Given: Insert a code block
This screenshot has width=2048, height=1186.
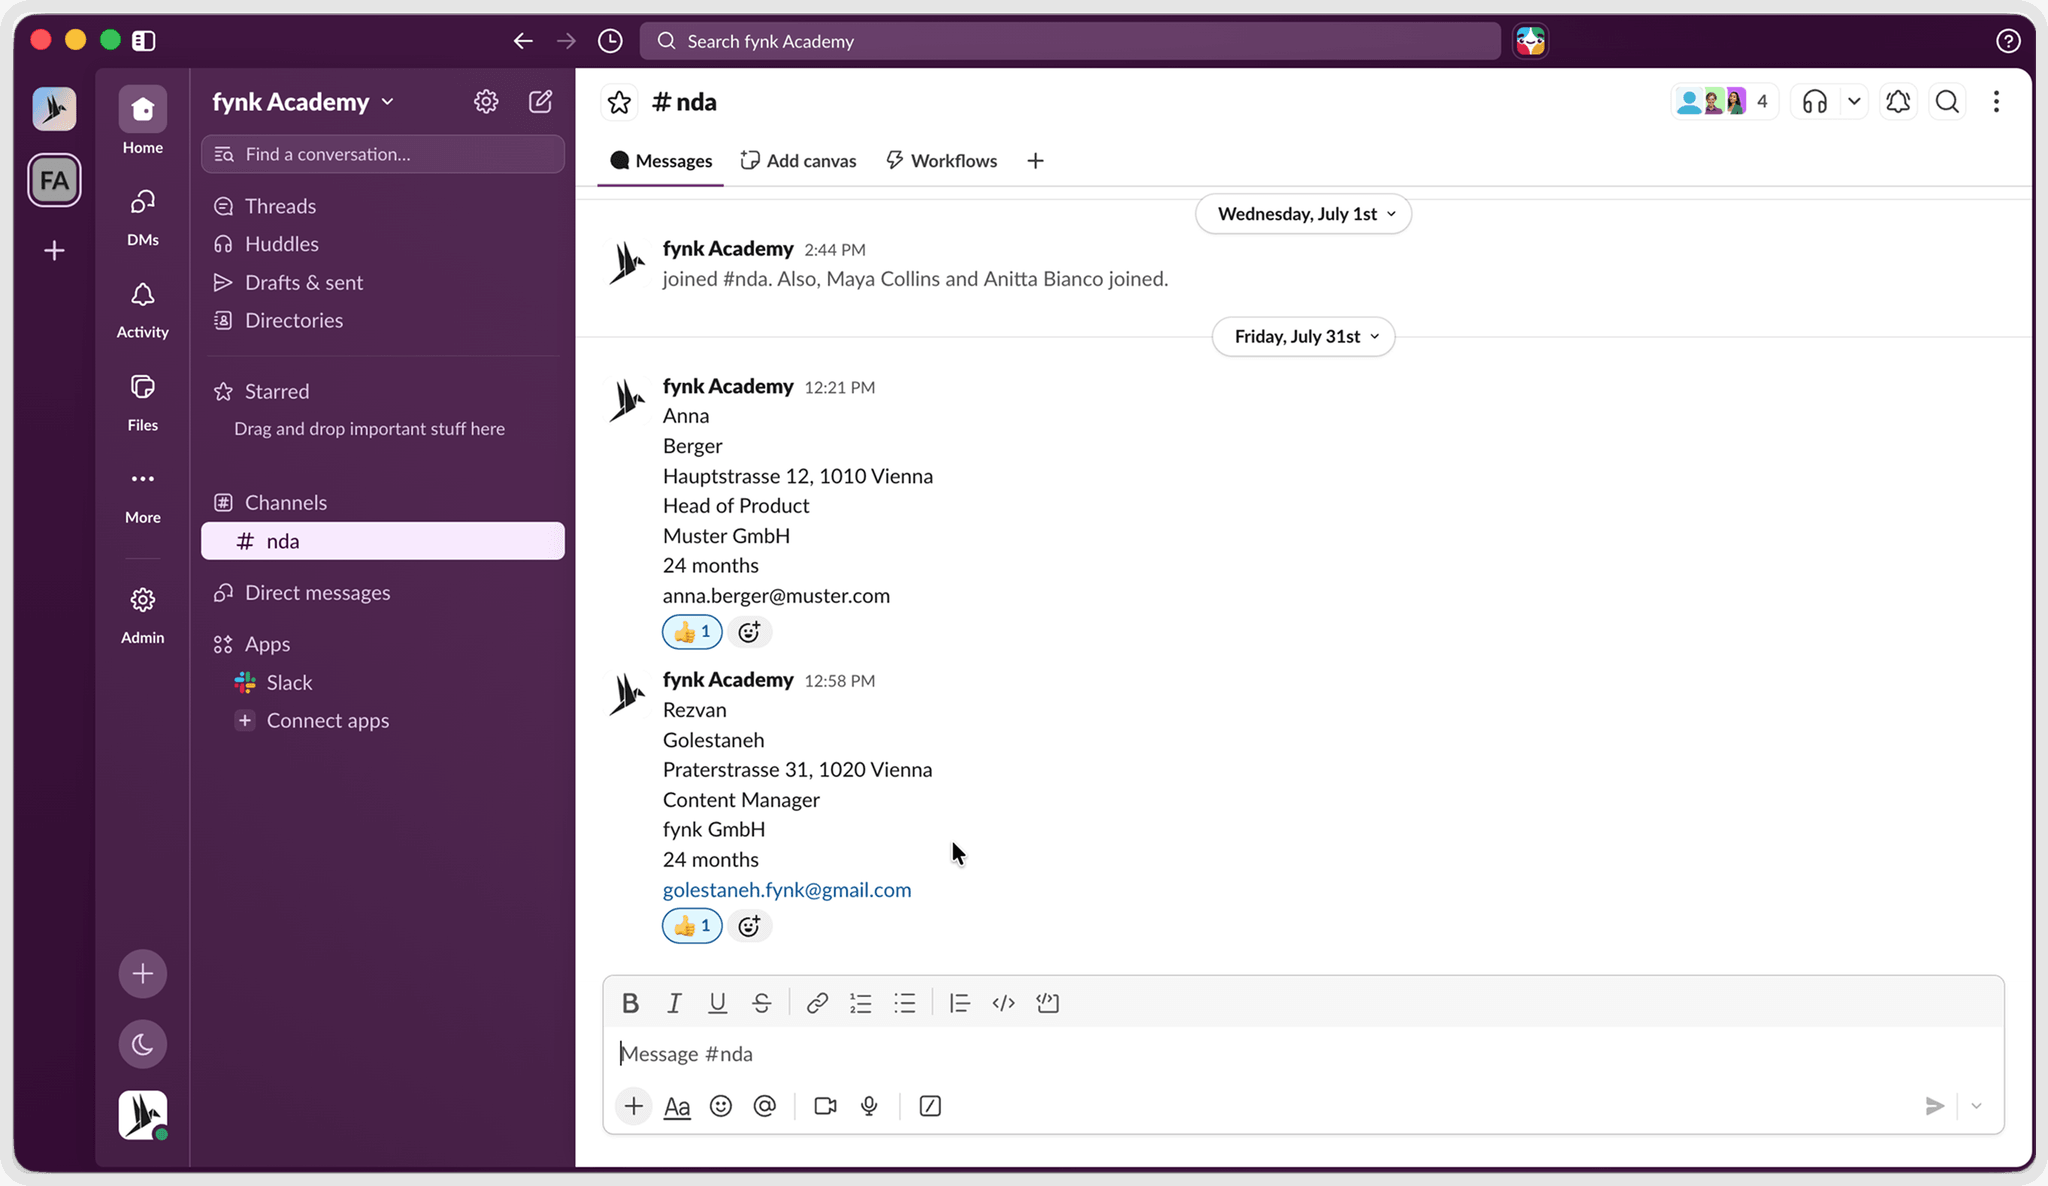Looking at the screenshot, I should 1047,1003.
